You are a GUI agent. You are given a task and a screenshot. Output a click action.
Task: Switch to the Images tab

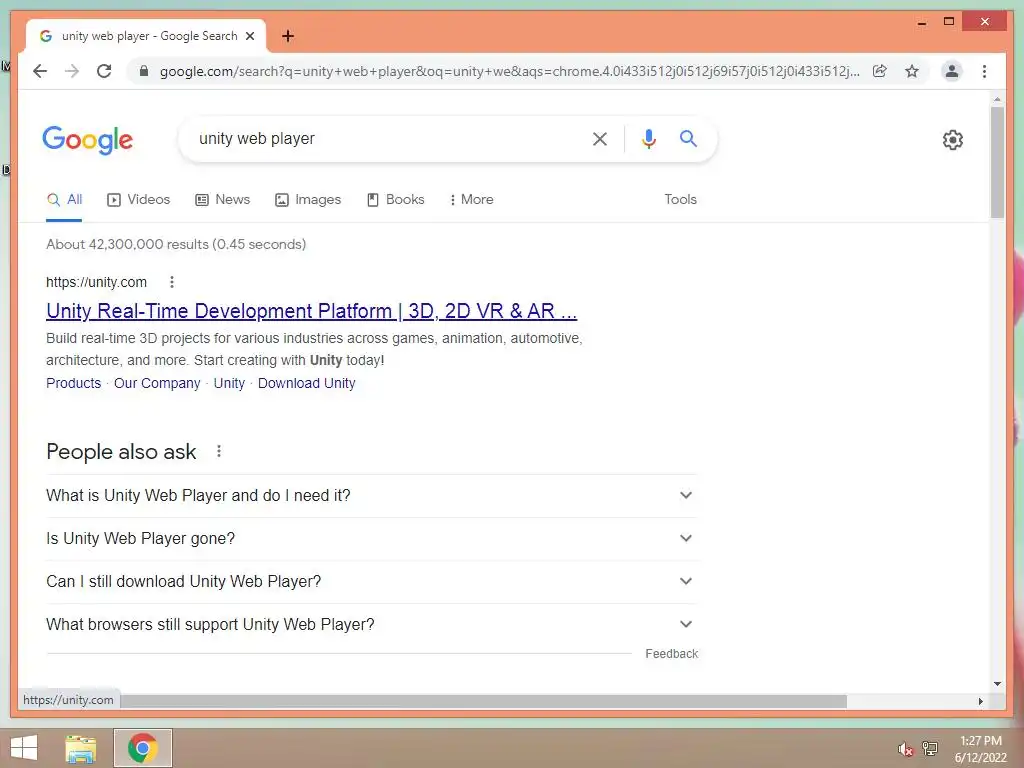coord(308,200)
